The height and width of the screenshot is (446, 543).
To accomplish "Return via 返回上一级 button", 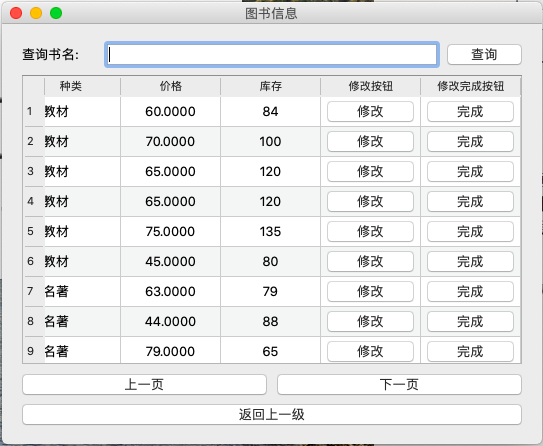I will click(x=272, y=414).
